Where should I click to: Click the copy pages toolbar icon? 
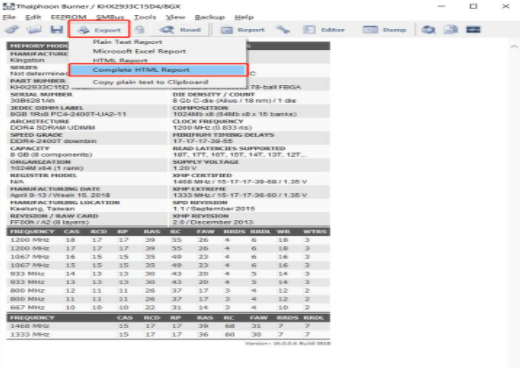tap(451, 30)
